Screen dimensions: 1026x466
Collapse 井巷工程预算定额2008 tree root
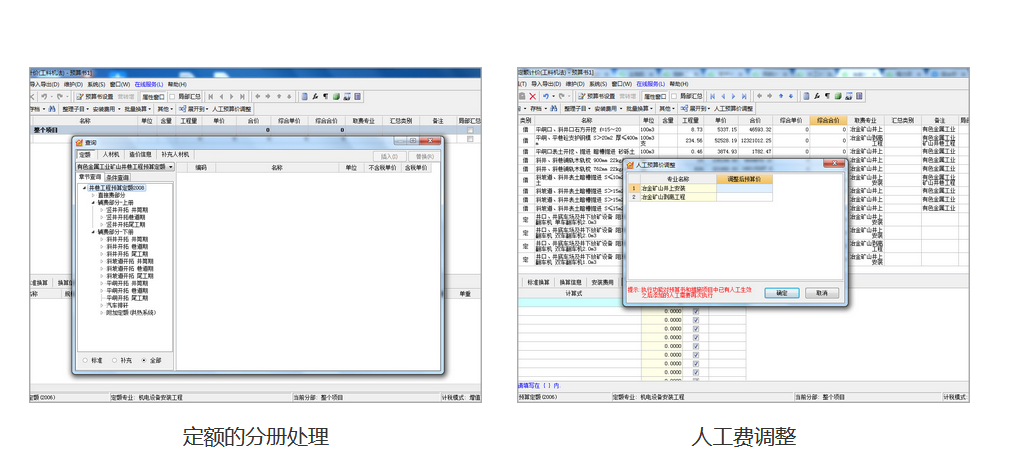pyautogui.click(x=84, y=188)
